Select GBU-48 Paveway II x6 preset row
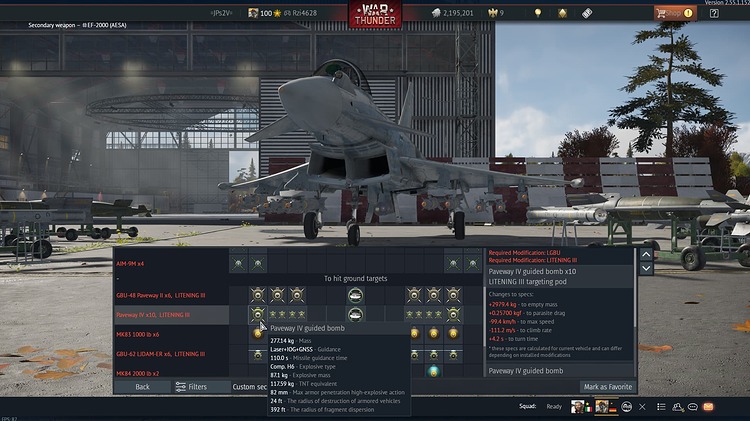Image resolution: width=750 pixels, height=421 pixels. pos(171,295)
